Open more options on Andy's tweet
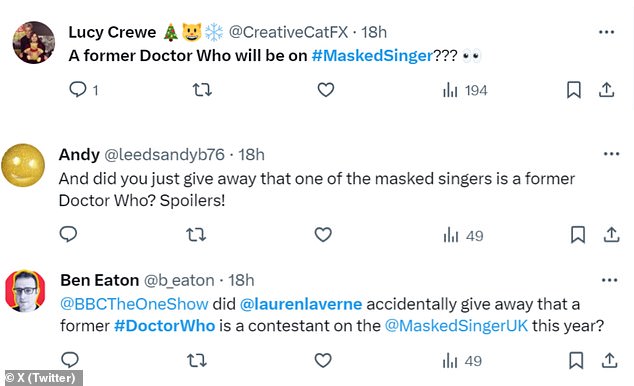 click(x=611, y=154)
